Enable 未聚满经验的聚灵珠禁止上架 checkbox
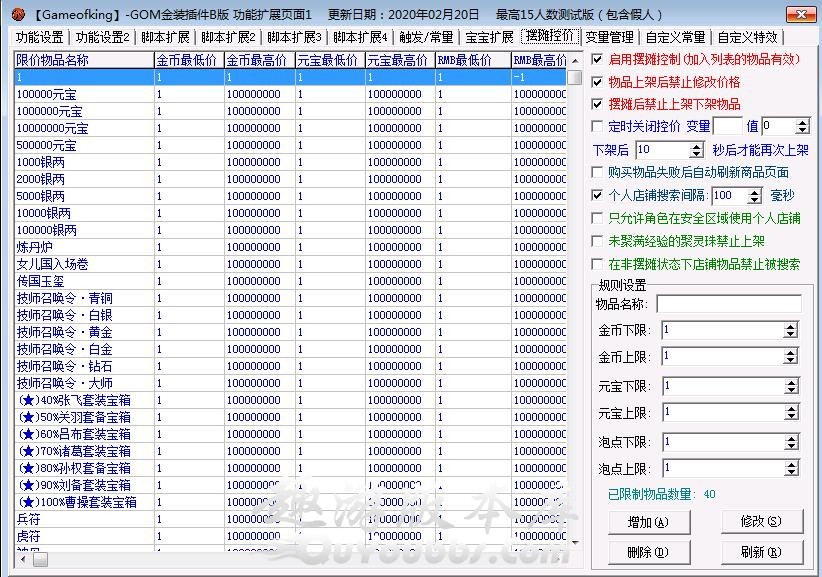 597,241
